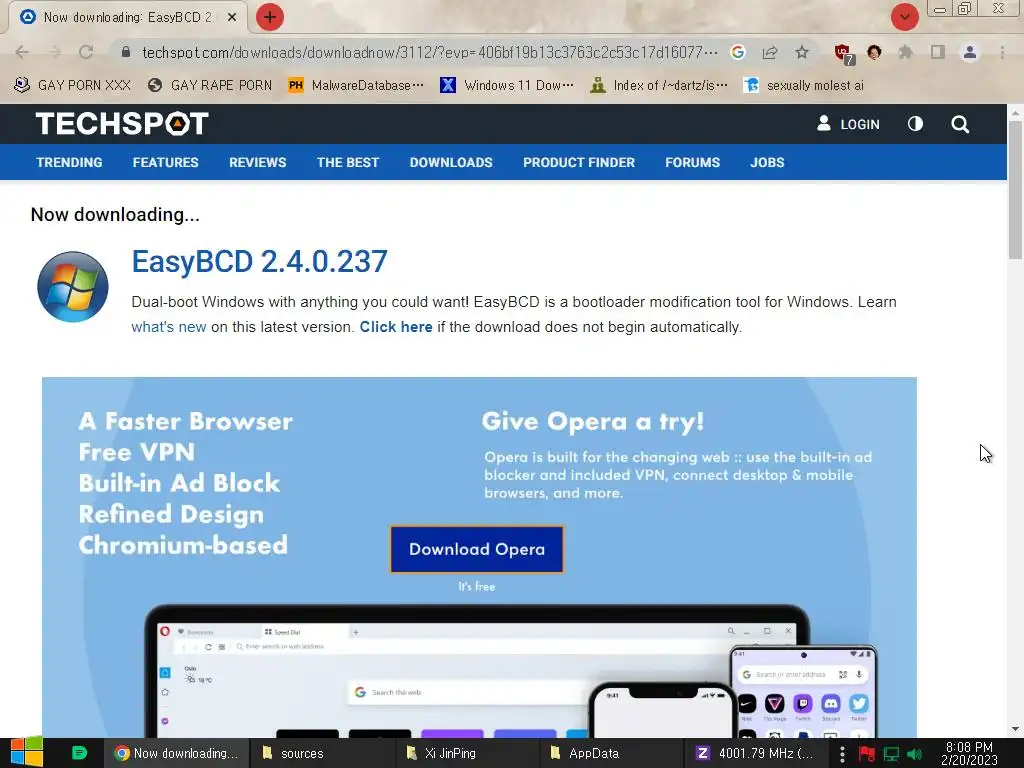Open the round avatar extension icon

coord(874,52)
